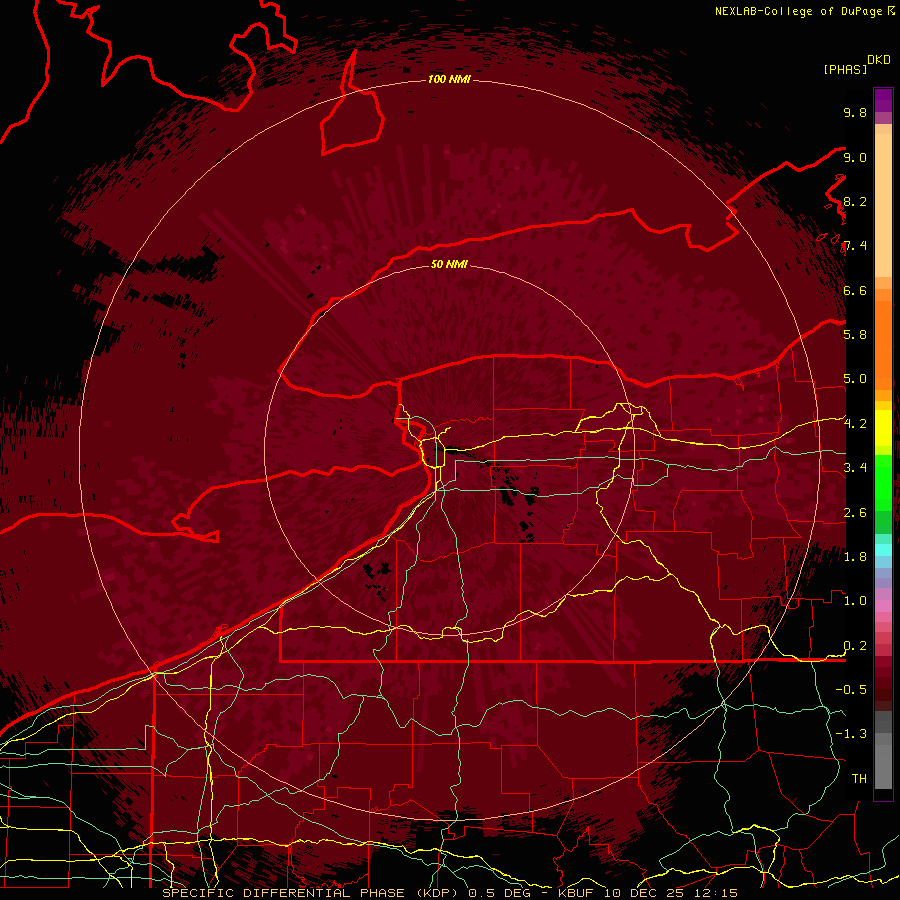Click the -0.5 legend value
Screen dimensions: 900x900
pos(851,689)
